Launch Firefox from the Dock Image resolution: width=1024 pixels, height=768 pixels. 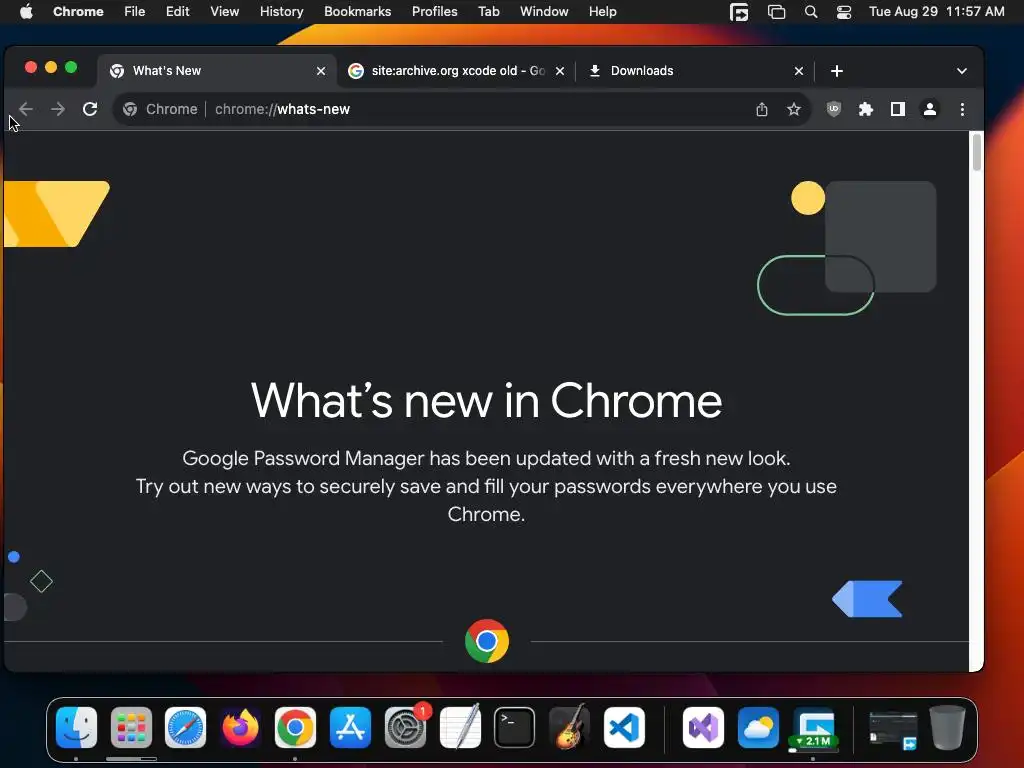point(240,728)
